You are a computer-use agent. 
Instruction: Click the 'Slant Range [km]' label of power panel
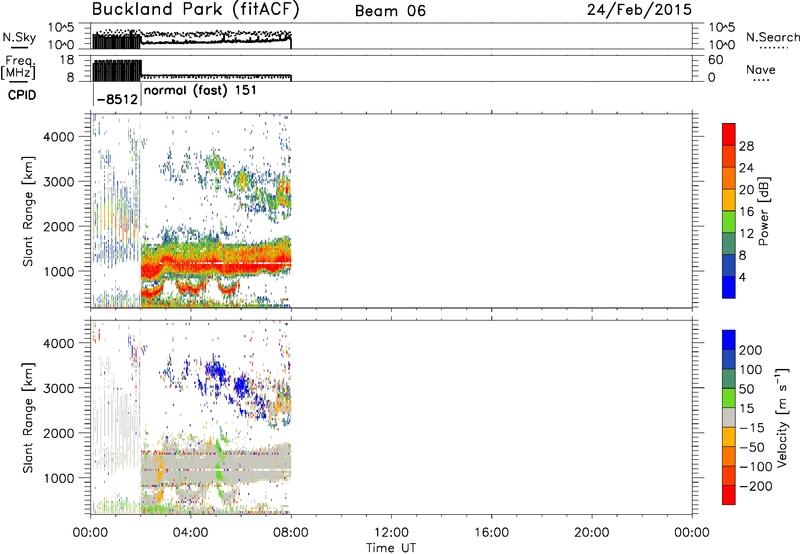coord(28,211)
